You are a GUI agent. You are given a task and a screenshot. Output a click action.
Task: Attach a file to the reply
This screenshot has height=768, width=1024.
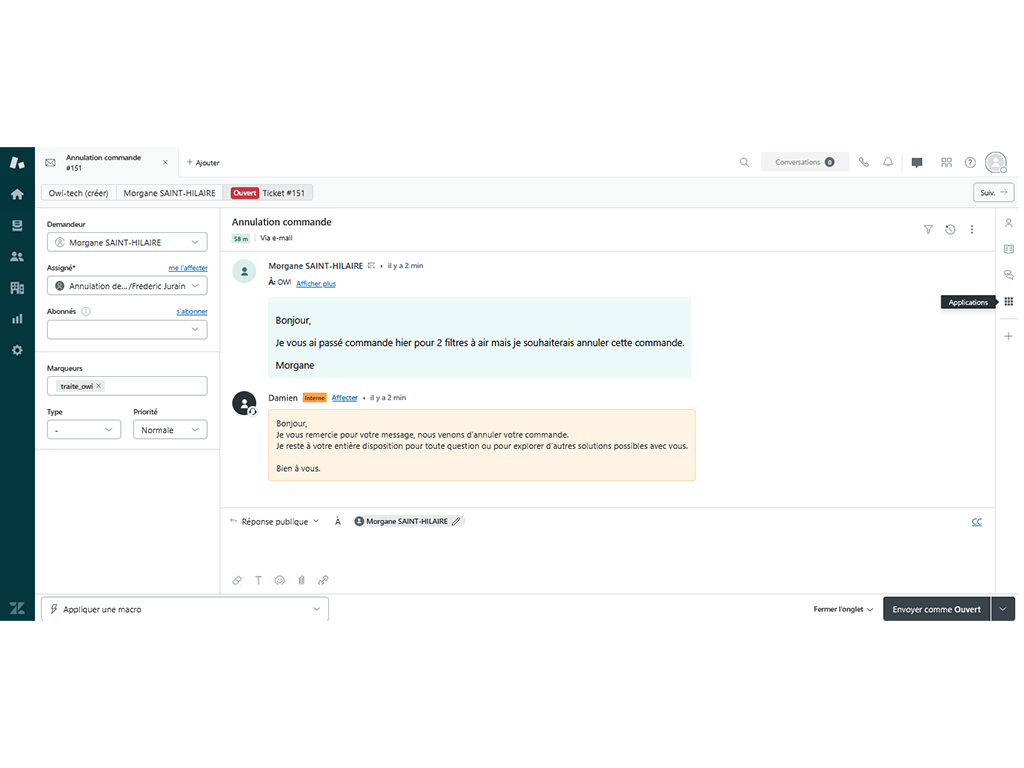[301, 580]
